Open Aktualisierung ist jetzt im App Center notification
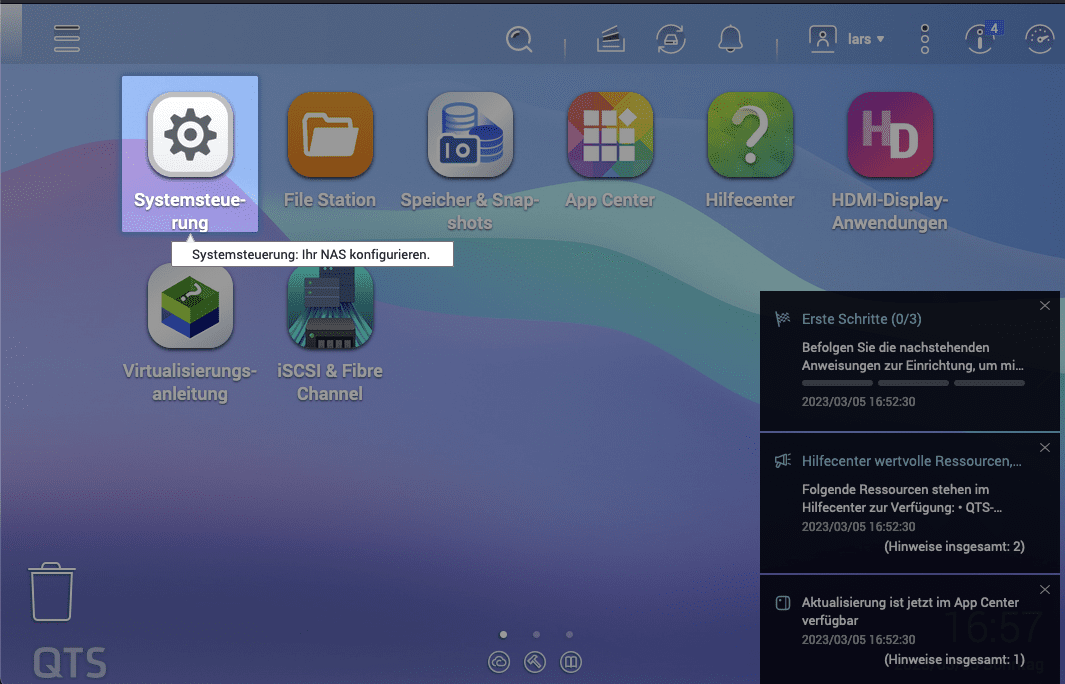The width and height of the screenshot is (1065, 684). pos(910,611)
